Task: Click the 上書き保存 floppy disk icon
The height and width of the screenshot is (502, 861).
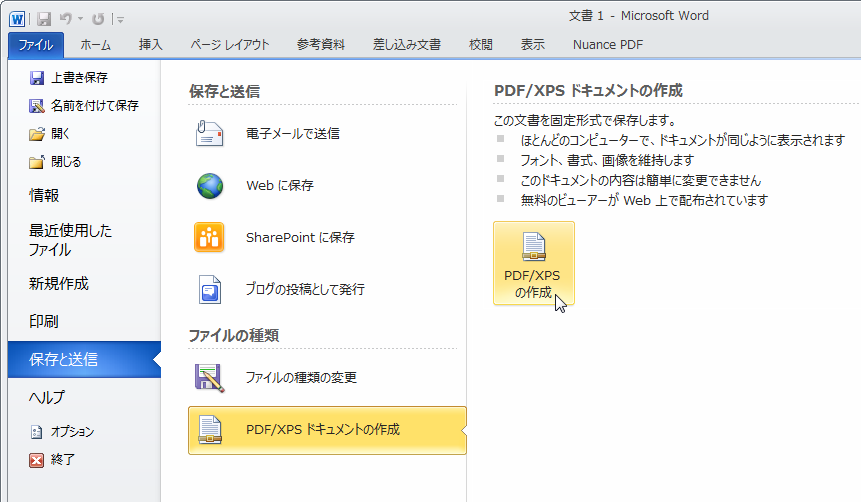Action: pos(37,78)
